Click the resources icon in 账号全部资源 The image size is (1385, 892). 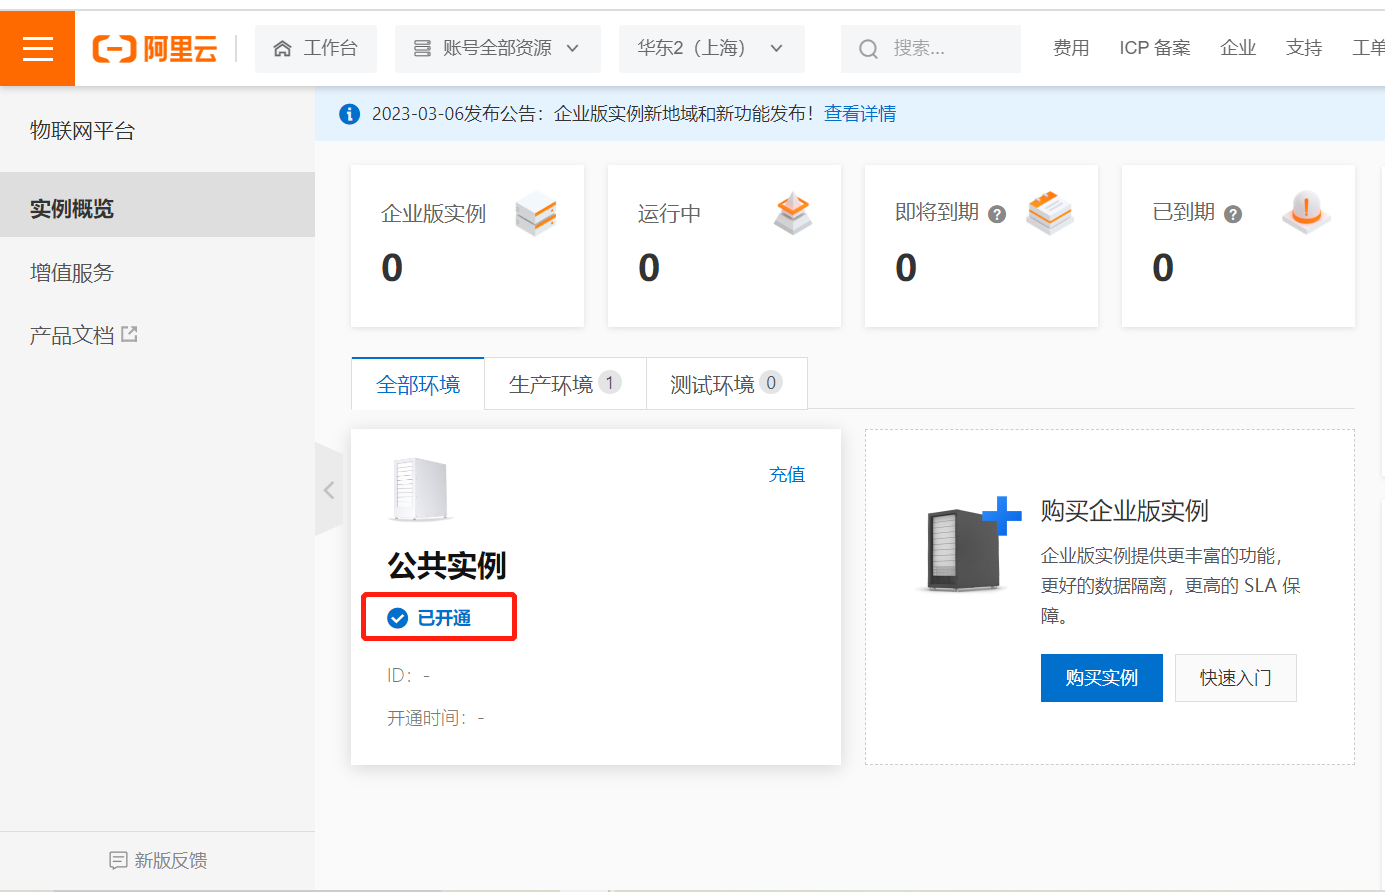tap(422, 48)
